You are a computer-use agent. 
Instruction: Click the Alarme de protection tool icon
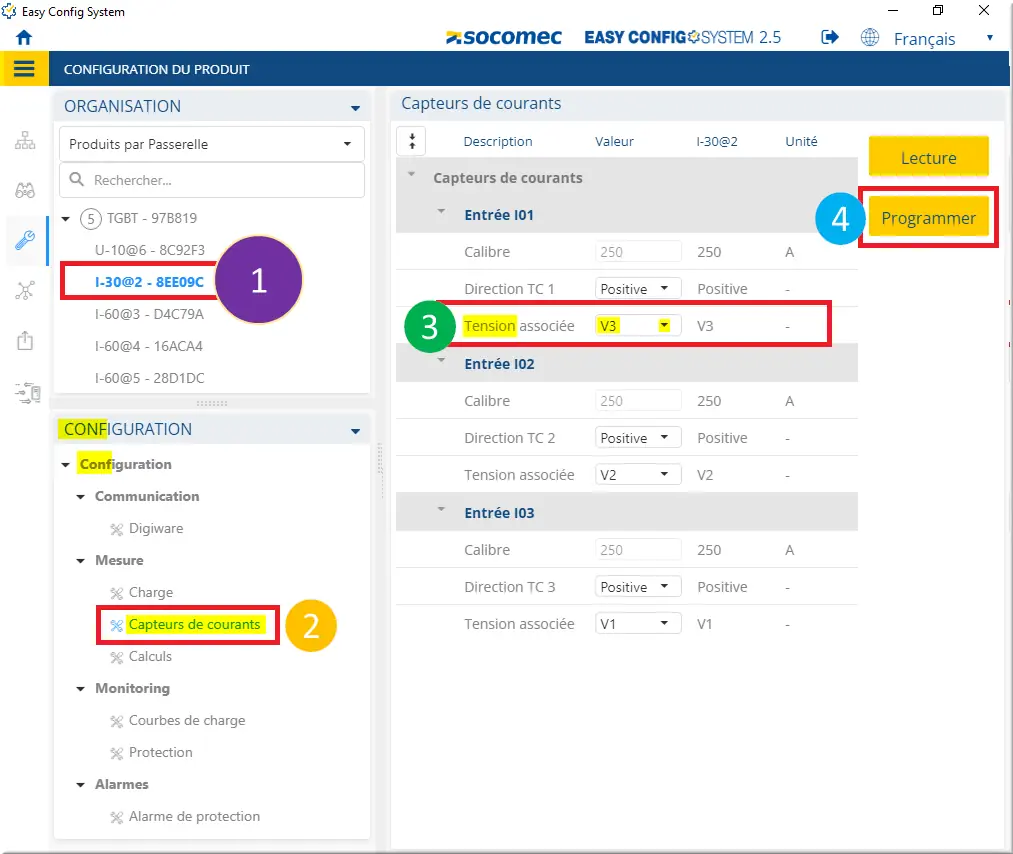[116, 817]
